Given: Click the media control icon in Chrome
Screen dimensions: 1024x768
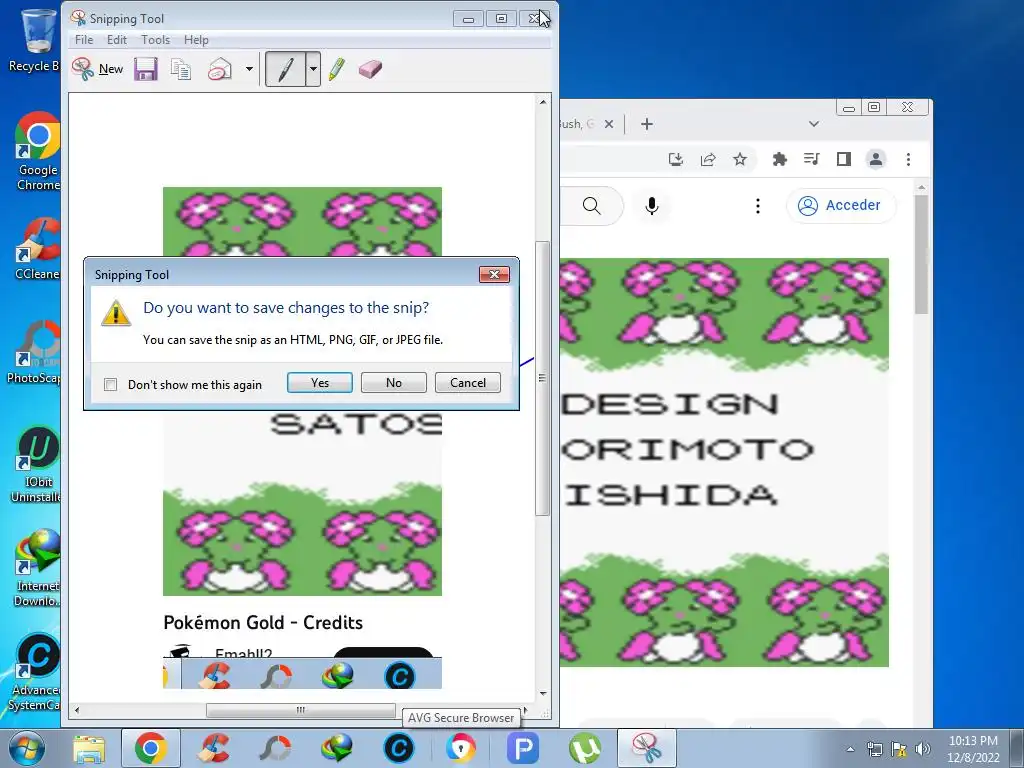Looking at the screenshot, I should point(811,159).
